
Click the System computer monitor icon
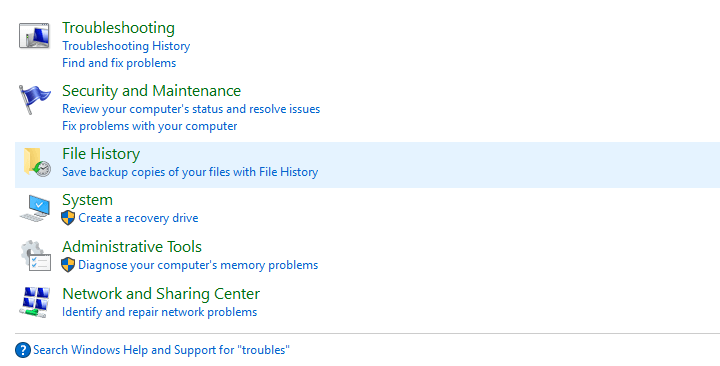coord(35,208)
